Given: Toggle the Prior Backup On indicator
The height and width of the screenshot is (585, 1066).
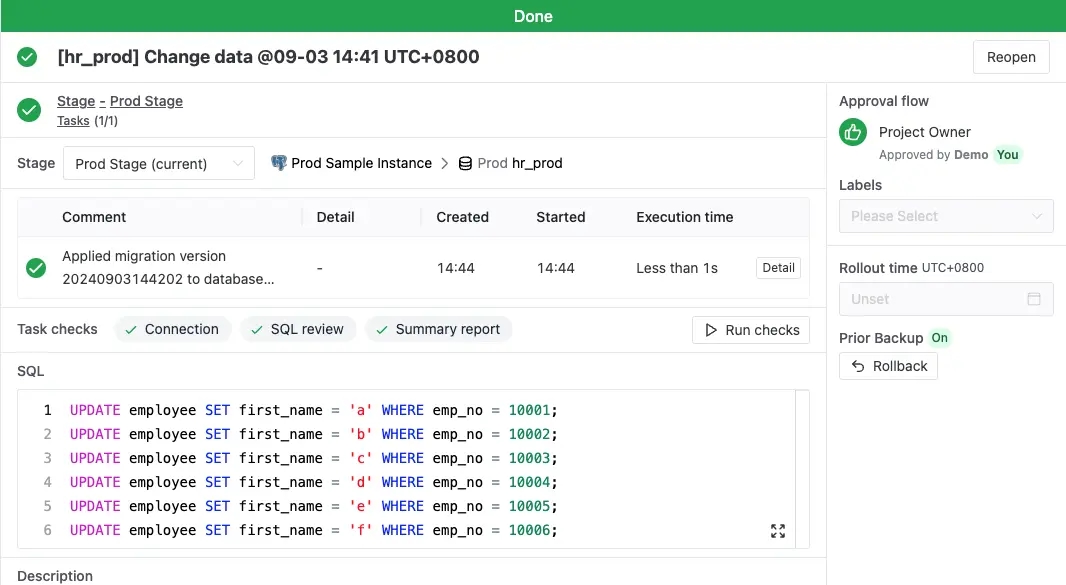Looking at the screenshot, I should tap(940, 338).
